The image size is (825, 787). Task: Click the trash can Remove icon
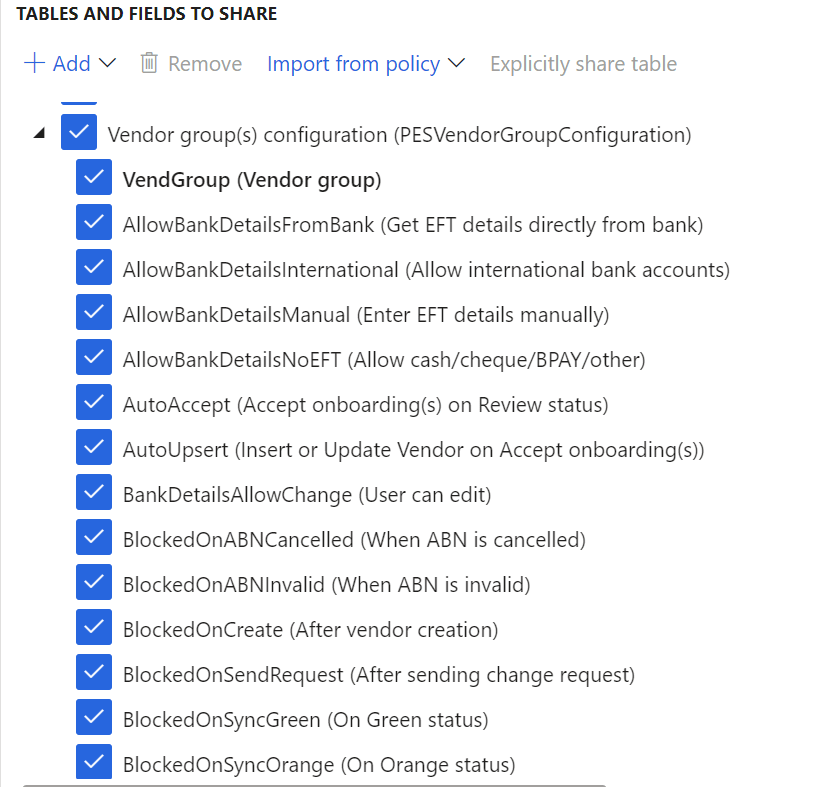click(x=149, y=63)
